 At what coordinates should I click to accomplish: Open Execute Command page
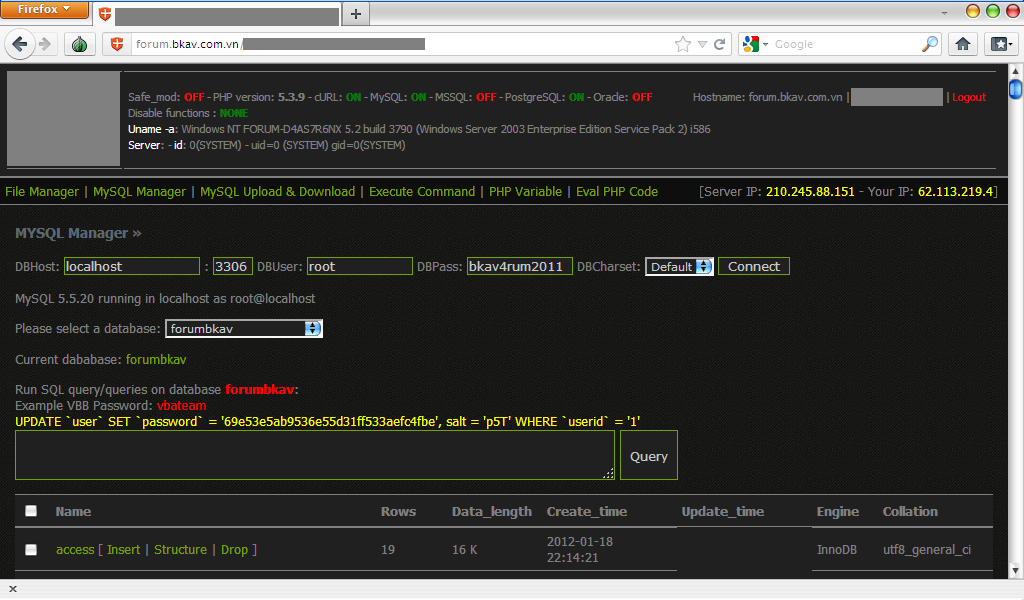422,192
